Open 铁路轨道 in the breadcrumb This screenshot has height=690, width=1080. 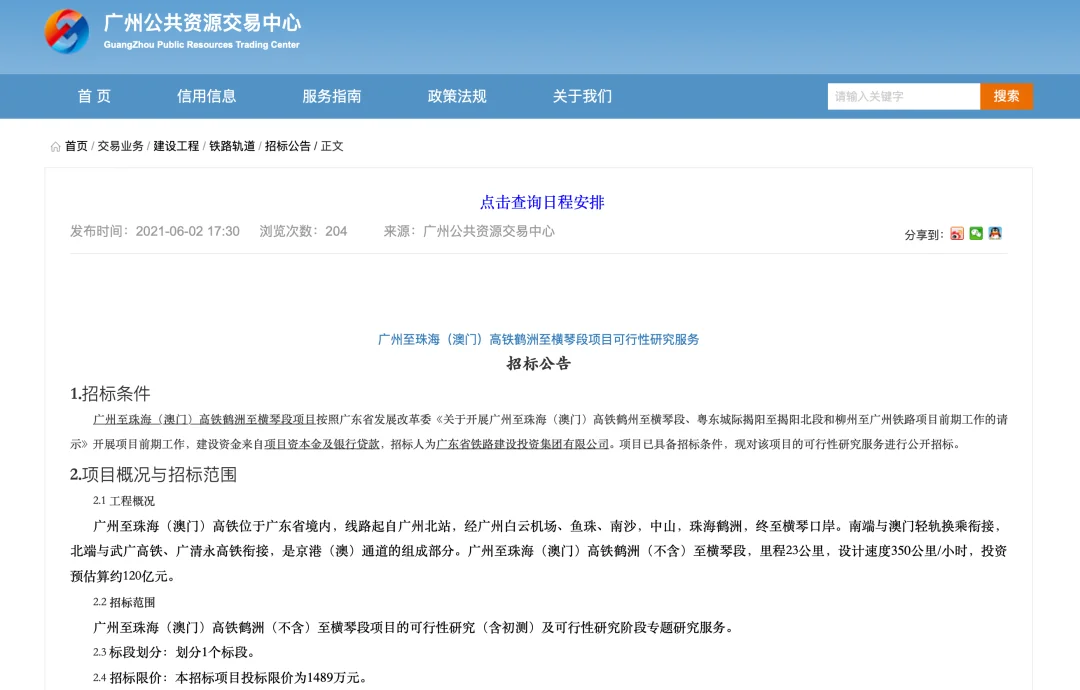point(232,146)
